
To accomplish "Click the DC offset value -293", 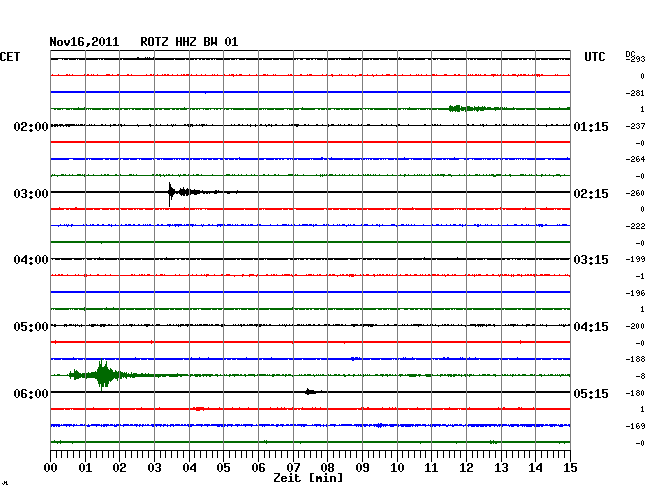I will coord(636,59).
